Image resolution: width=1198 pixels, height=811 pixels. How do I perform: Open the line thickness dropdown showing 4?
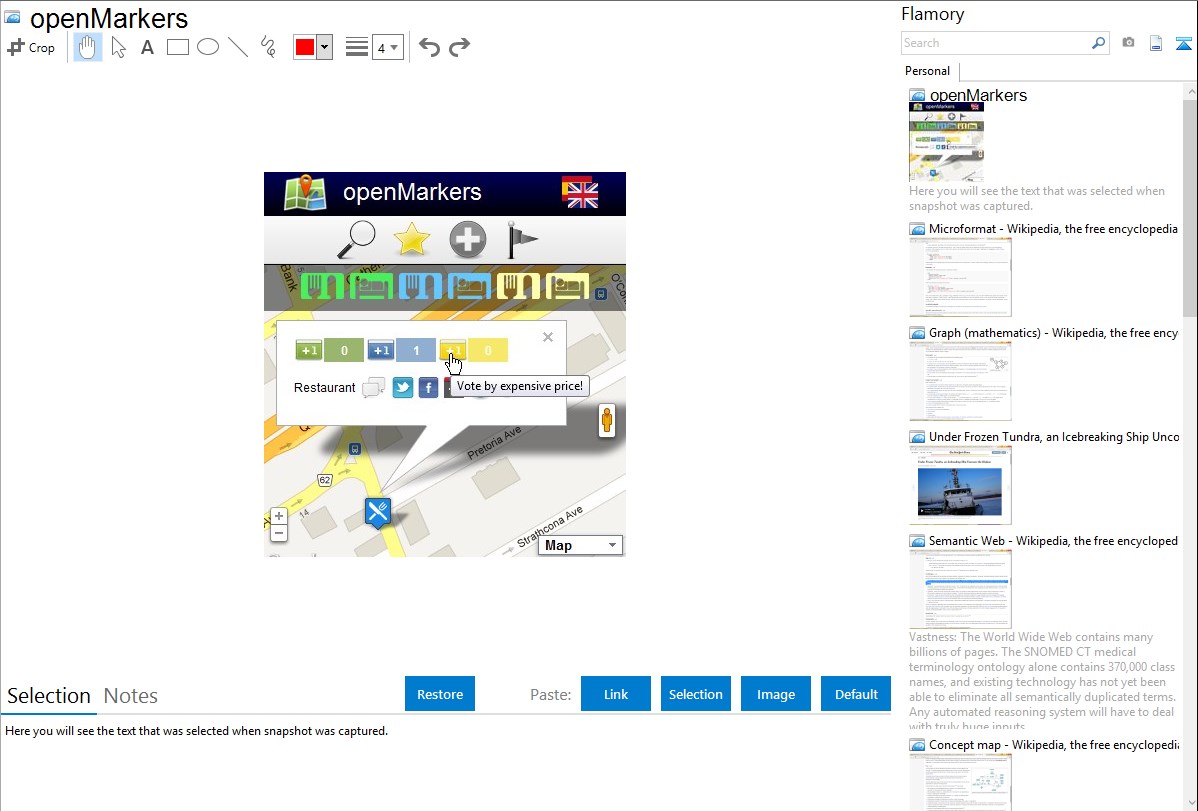click(387, 47)
